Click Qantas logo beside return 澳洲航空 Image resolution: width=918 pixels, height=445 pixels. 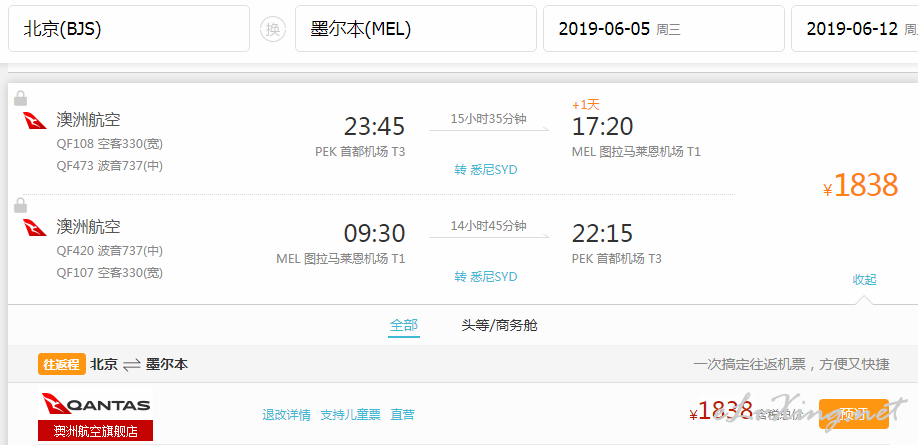point(35,228)
